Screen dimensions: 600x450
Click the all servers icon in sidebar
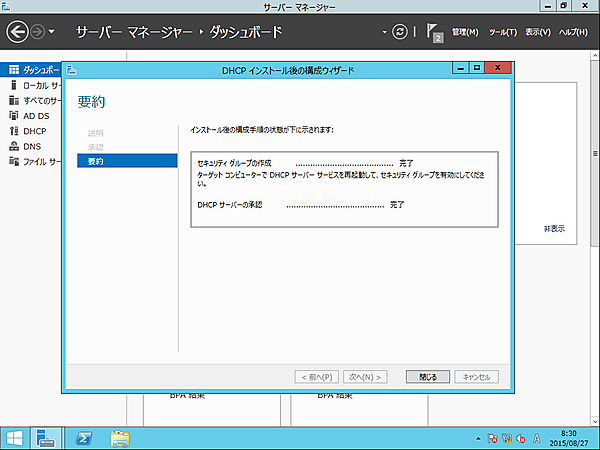coord(14,100)
